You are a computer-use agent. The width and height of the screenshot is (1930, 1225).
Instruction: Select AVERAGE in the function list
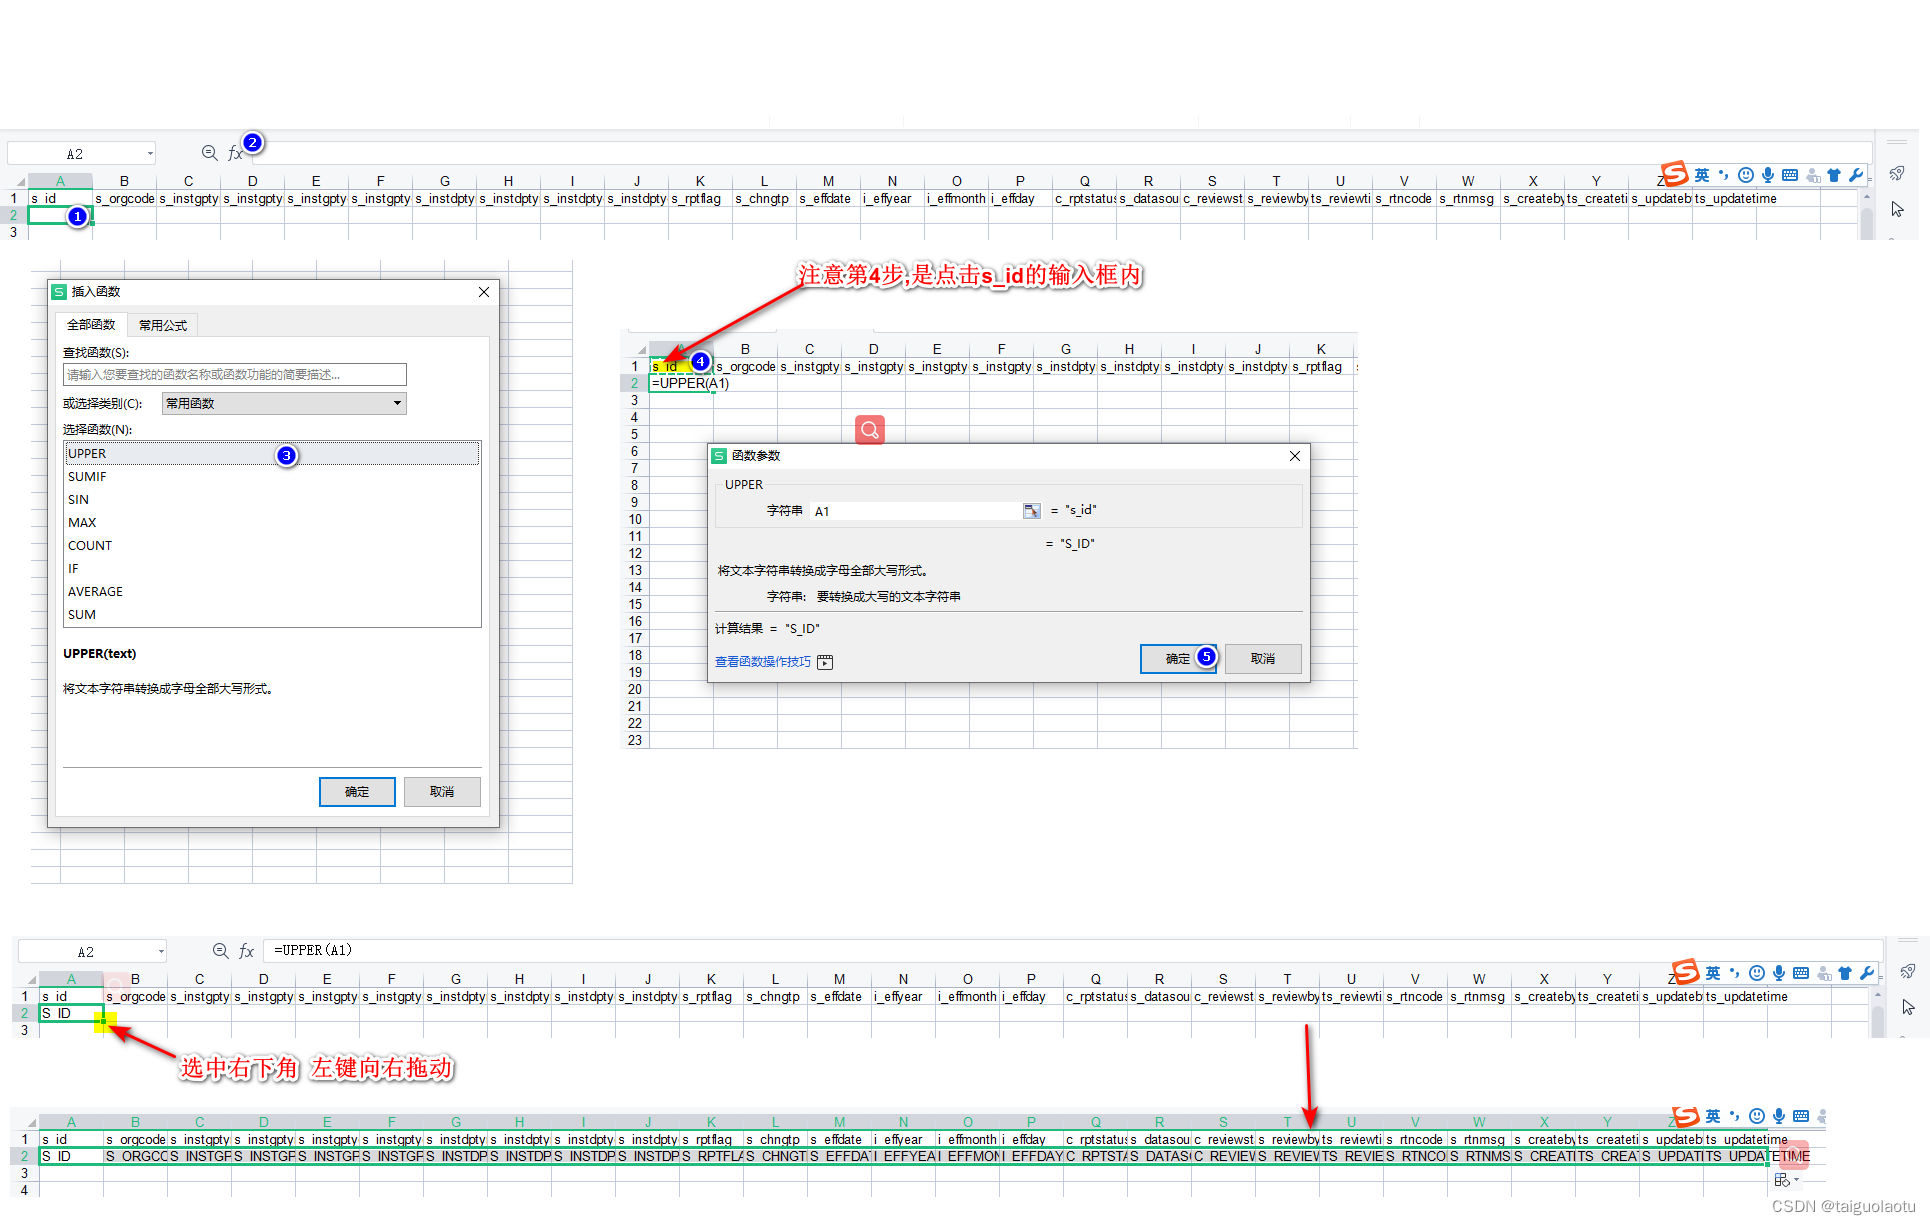[95, 592]
